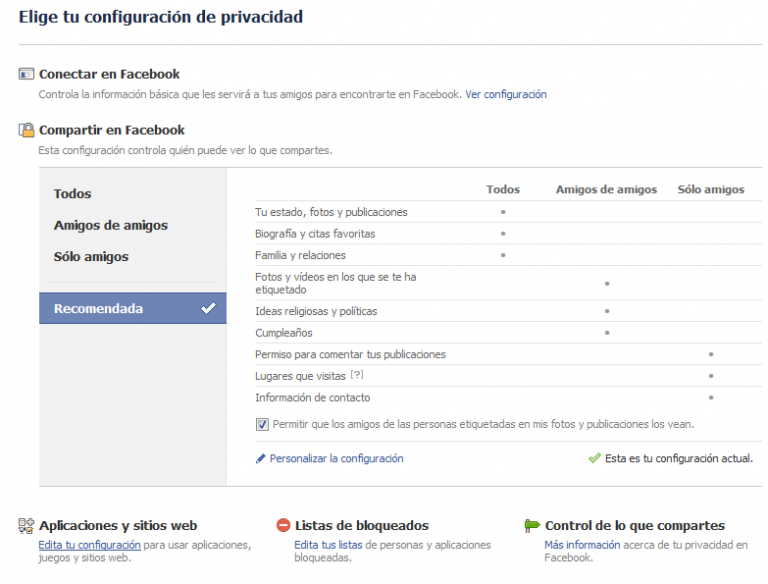Screen dimensions: 768x584
Task: Click the Más información link
Action: [x=582, y=545]
